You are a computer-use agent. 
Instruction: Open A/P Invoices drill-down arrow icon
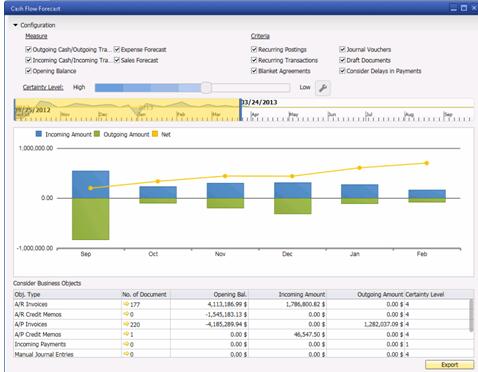(x=126, y=324)
